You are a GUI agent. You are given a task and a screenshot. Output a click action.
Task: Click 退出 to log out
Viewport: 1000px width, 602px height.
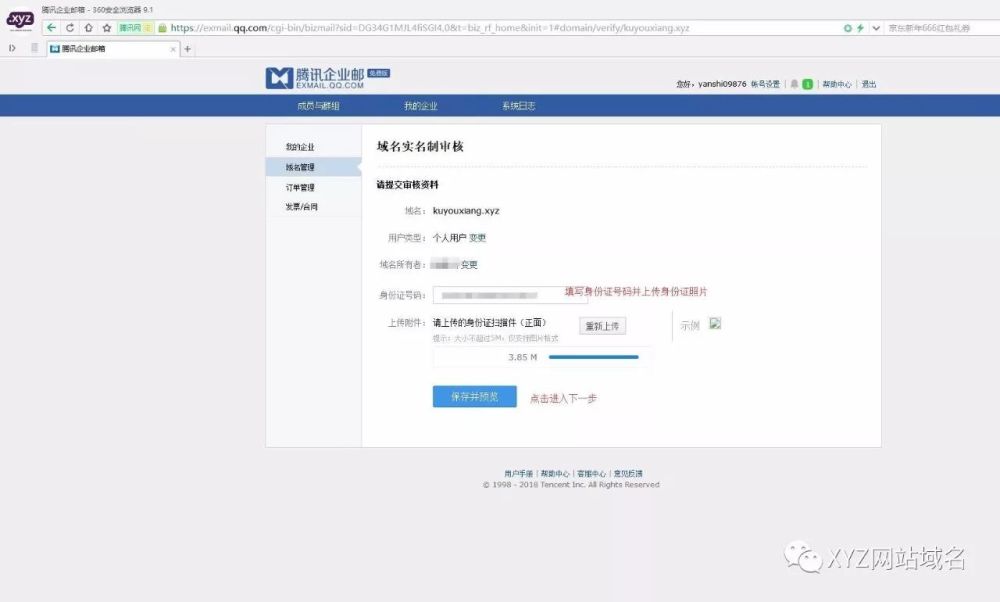869,84
